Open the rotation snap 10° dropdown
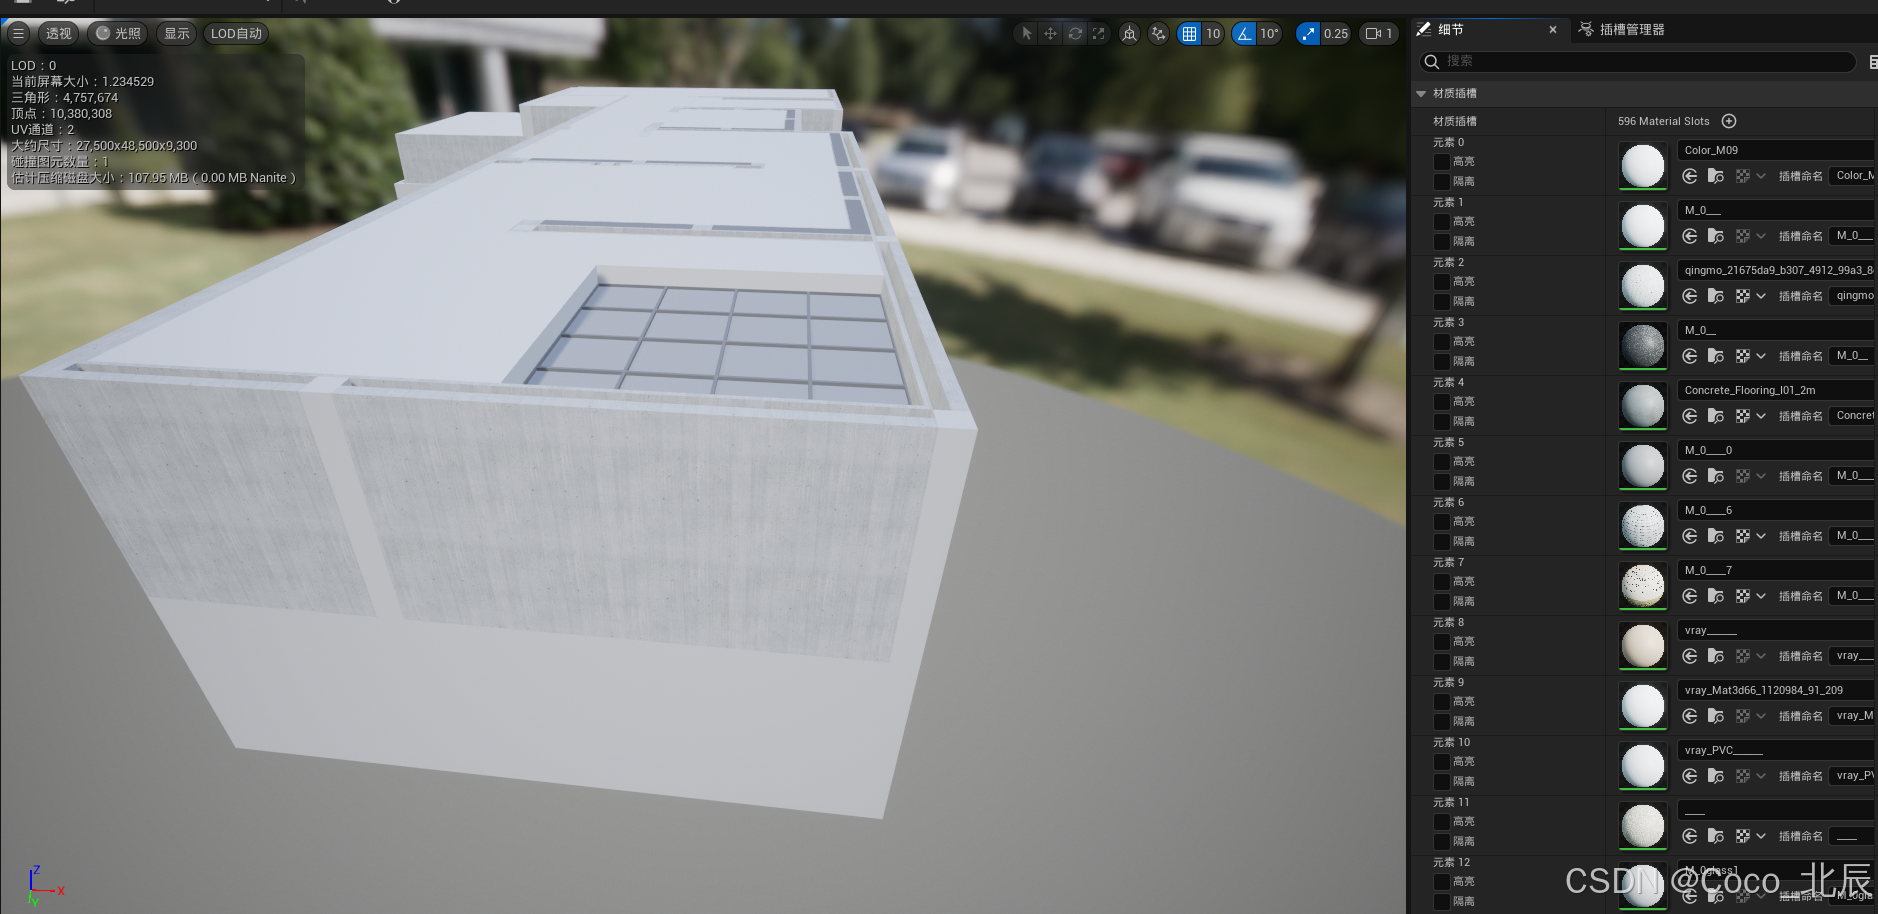 point(1269,33)
